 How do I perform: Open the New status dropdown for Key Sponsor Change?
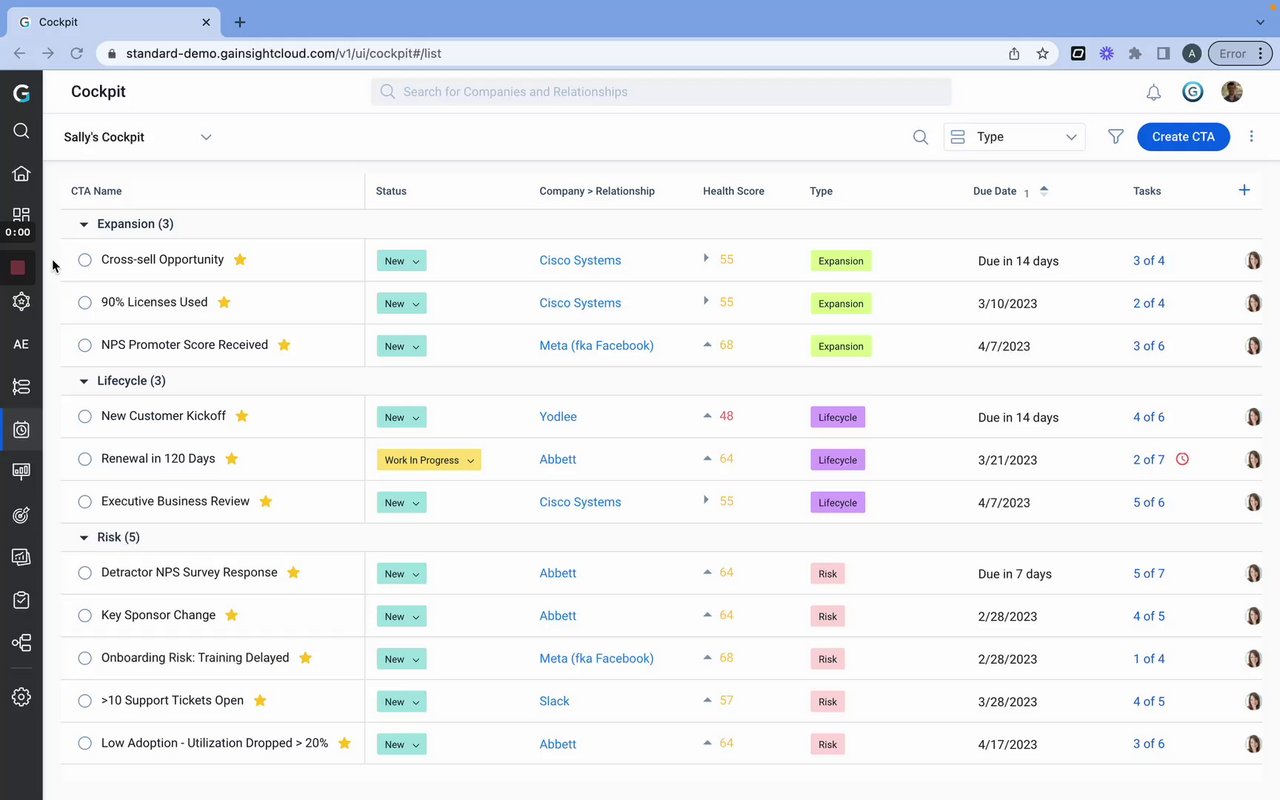(x=402, y=617)
